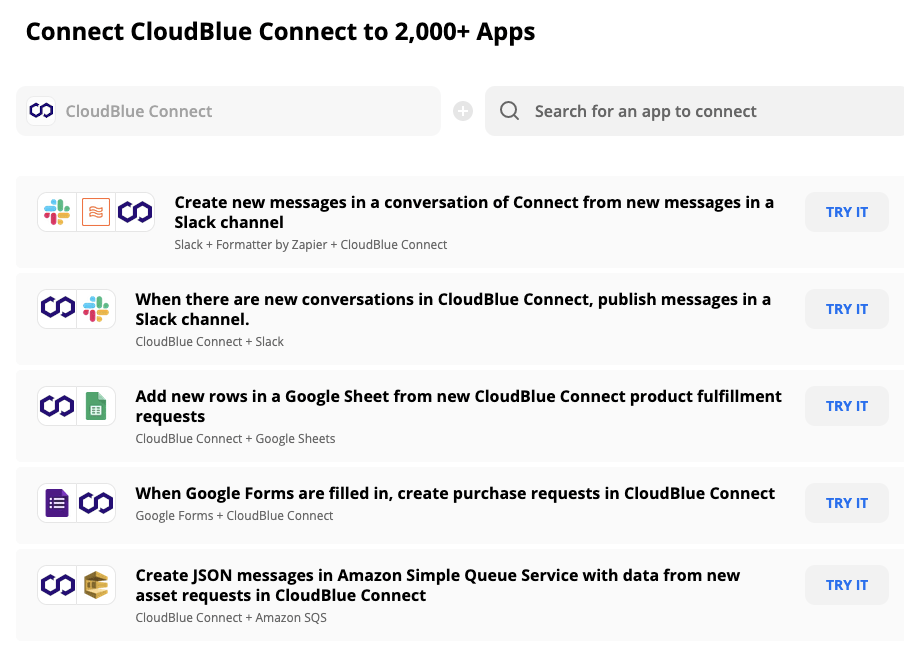Screen dimensions: 904x658
Task: Click the plus icon between app fields
Action: (463, 111)
